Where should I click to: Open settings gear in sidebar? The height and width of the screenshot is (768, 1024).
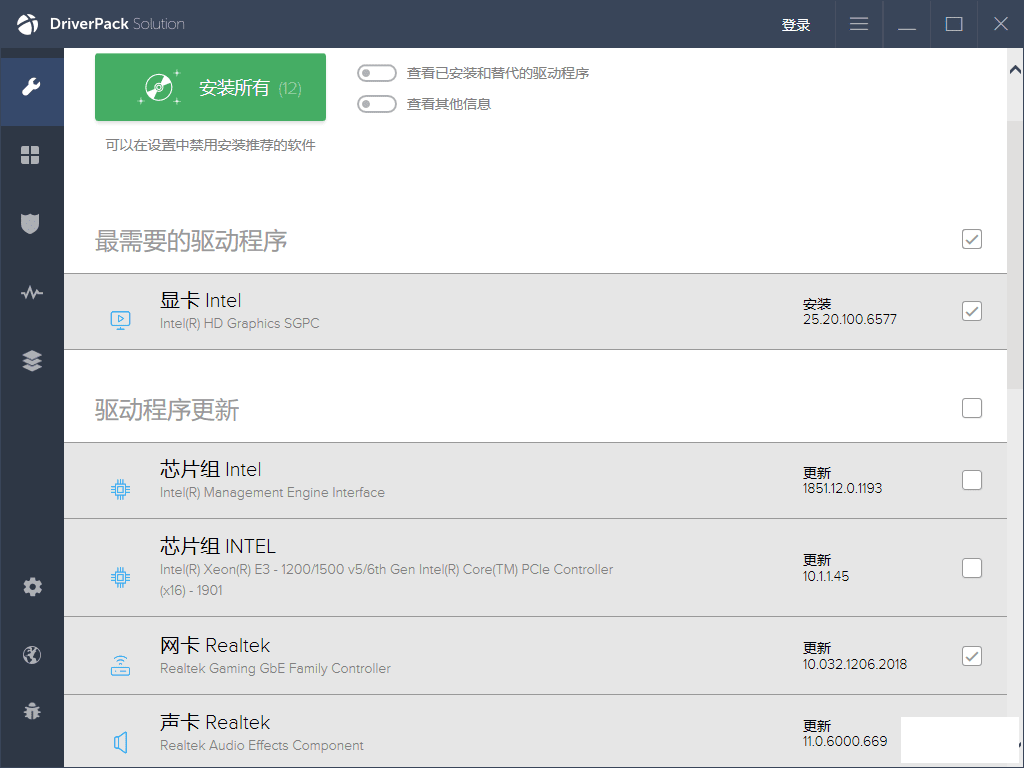[32, 586]
